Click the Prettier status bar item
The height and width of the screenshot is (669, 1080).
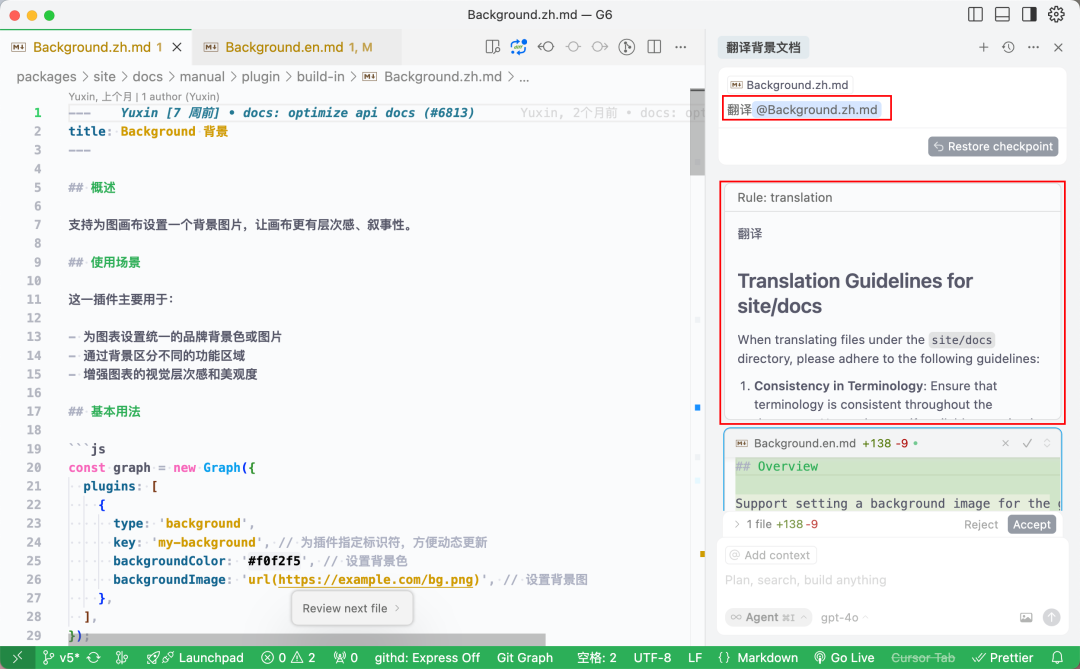[1002, 657]
